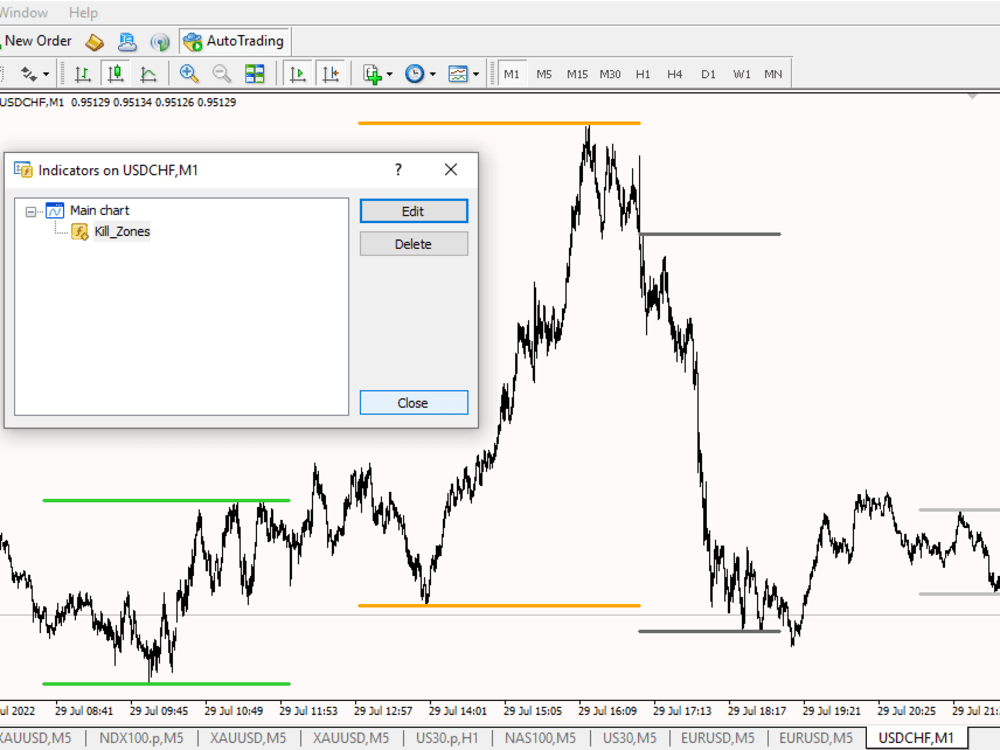Click the Indicators insert icon

coord(371,73)
